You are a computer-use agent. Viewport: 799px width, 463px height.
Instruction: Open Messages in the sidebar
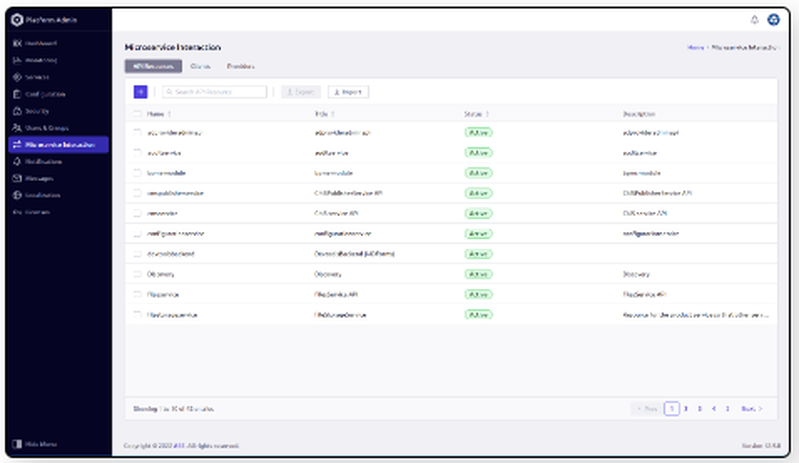tap(39, 178)
